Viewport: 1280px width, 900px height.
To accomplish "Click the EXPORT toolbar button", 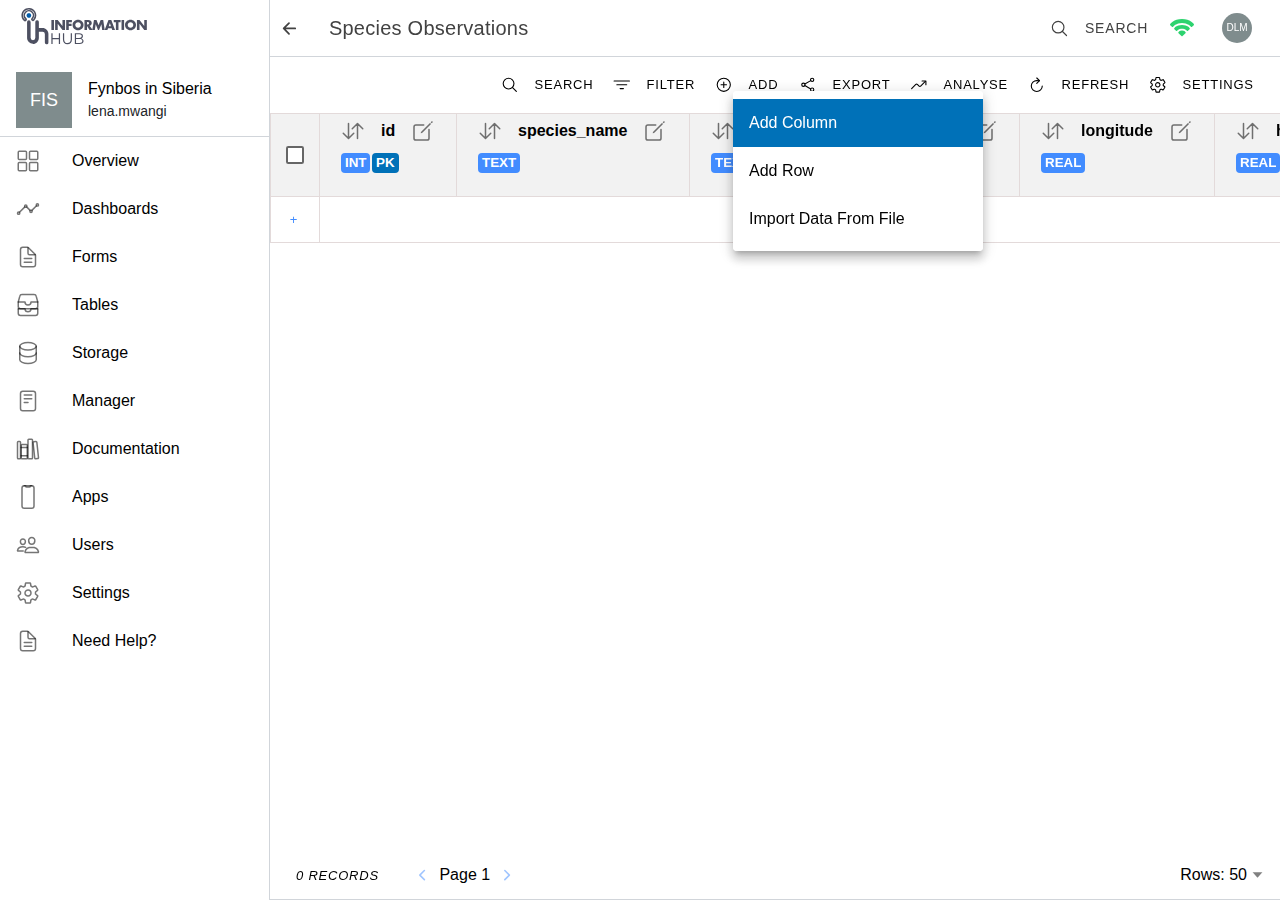I will (845, 85).
